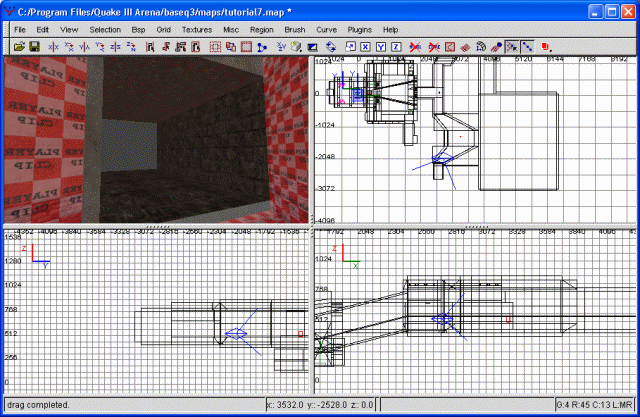640x417 pixels.
Task: Toggle the red patch wireframe button
Action: tap(465, 47)
